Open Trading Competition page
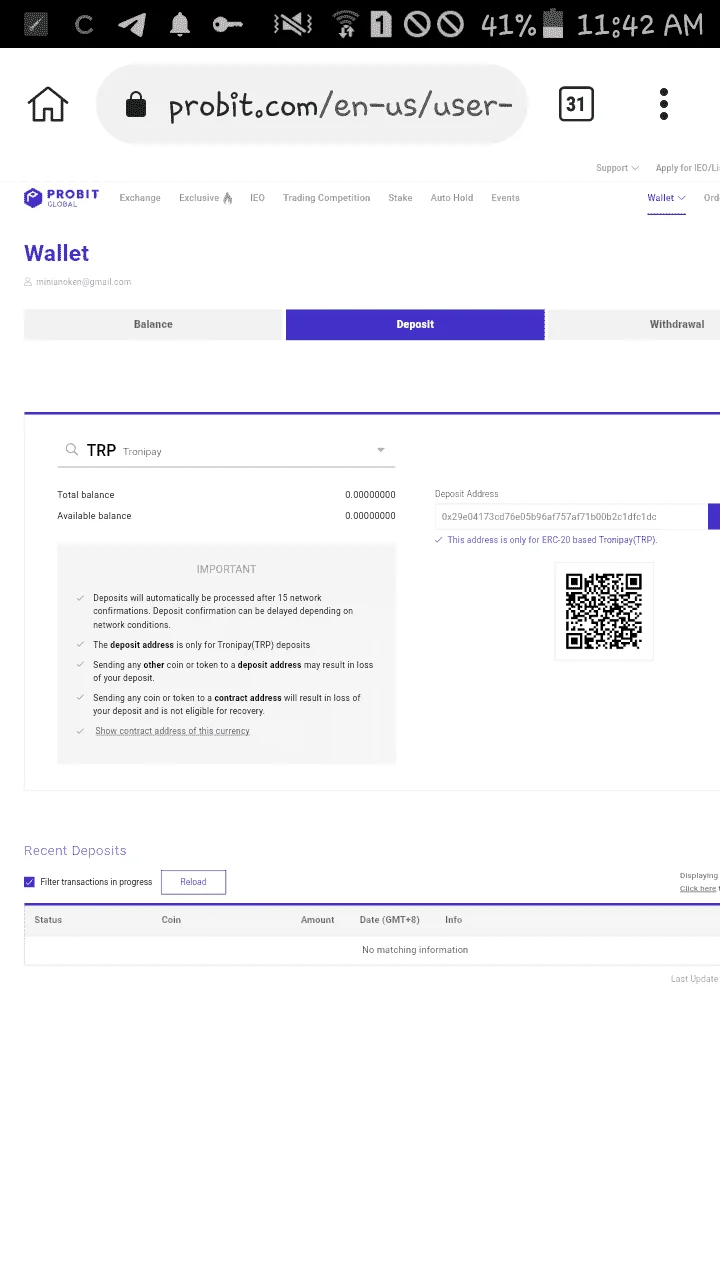Screen dimensions: 720x1280 pos(326,198)
